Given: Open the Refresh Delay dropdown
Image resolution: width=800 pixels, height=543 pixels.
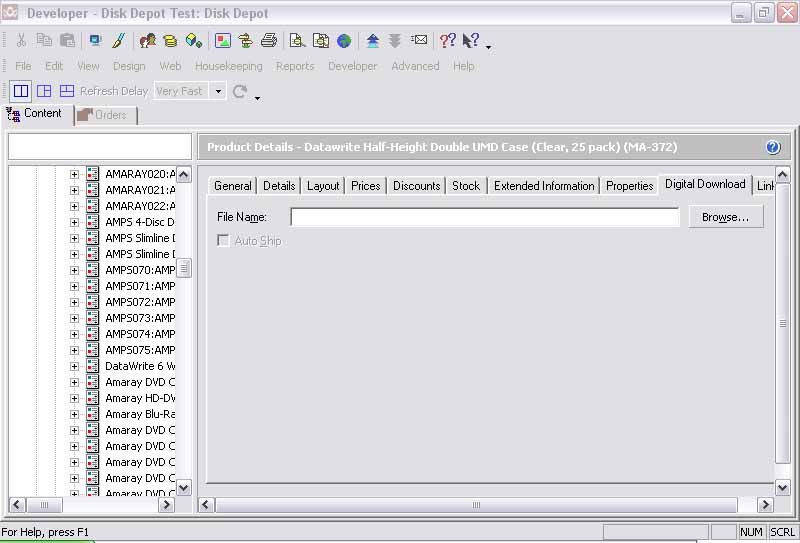Looking at the screenshot, I should (x=219, y=91).
